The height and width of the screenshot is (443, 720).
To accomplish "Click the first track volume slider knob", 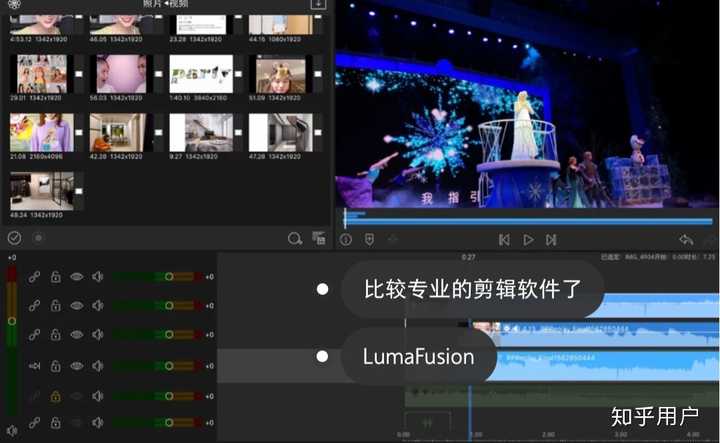I will click(169, 277).
